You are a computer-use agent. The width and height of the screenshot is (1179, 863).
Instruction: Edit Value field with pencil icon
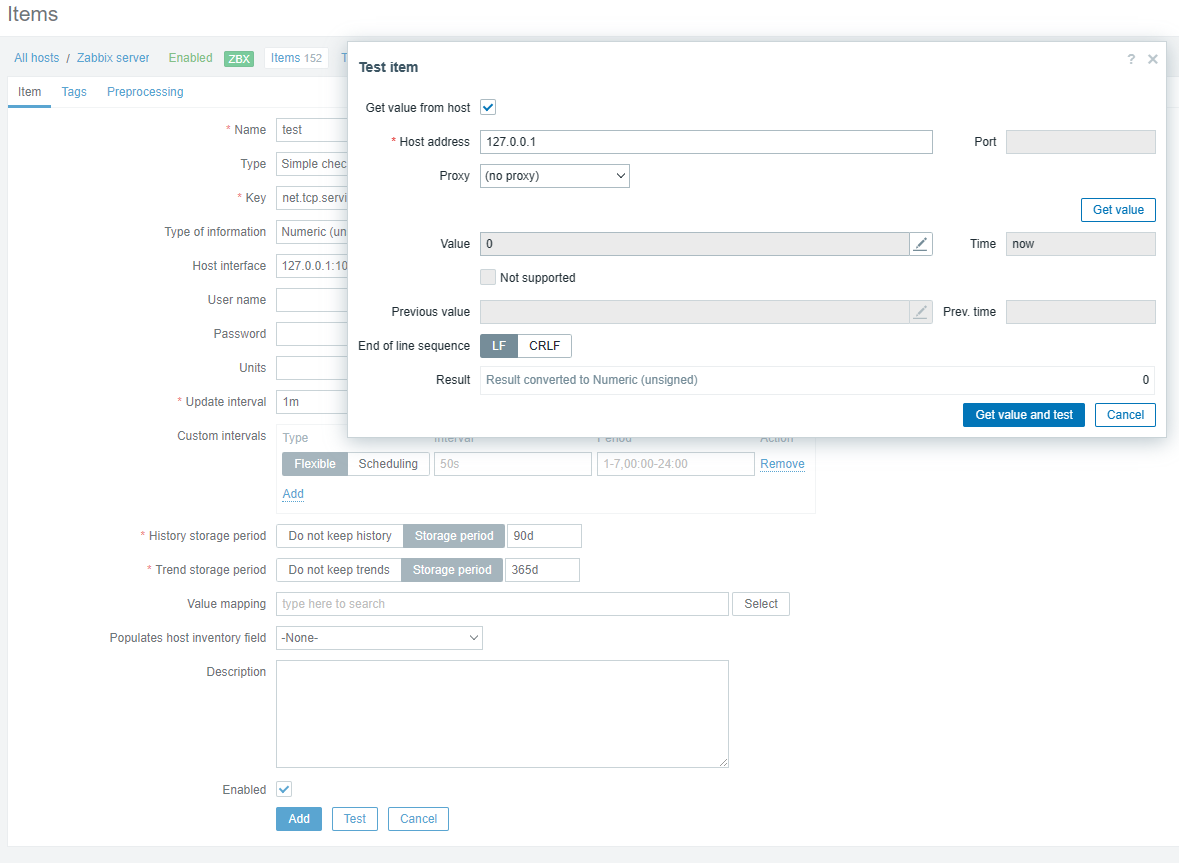click(x=920, y=244)
